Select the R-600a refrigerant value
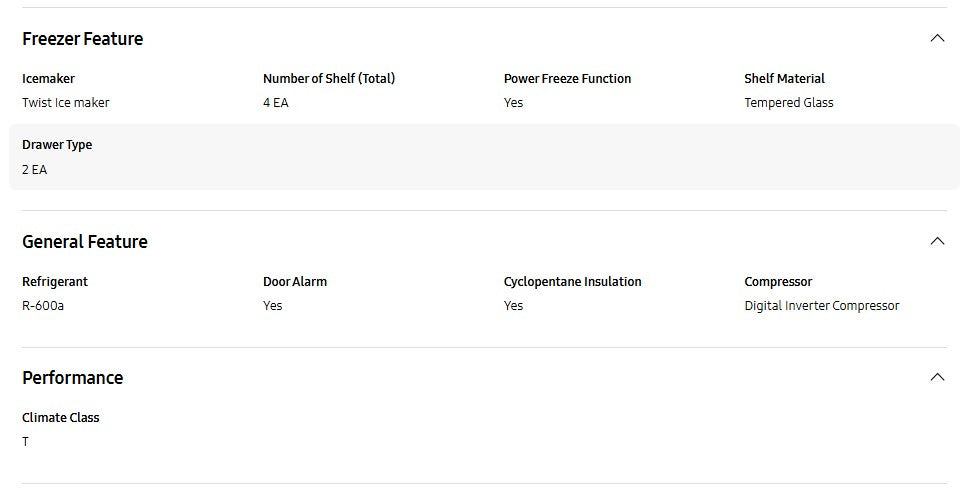Image resolution: width=968 pixels, height=490 pixels. (43, 306)
